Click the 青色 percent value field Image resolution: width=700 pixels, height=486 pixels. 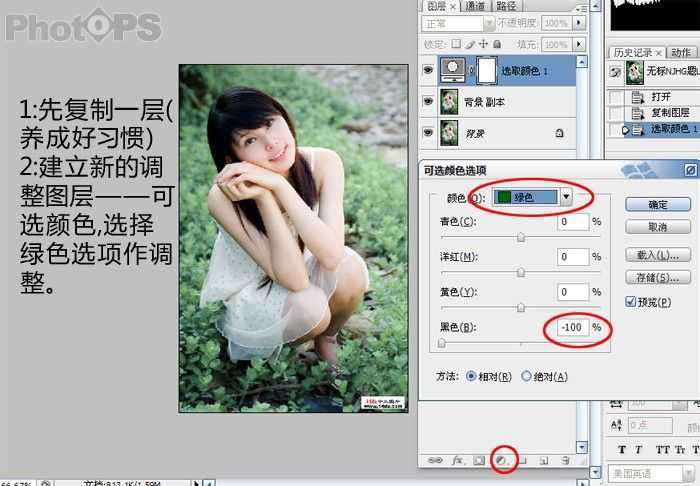pyautogui.click(x=573, y=221)
